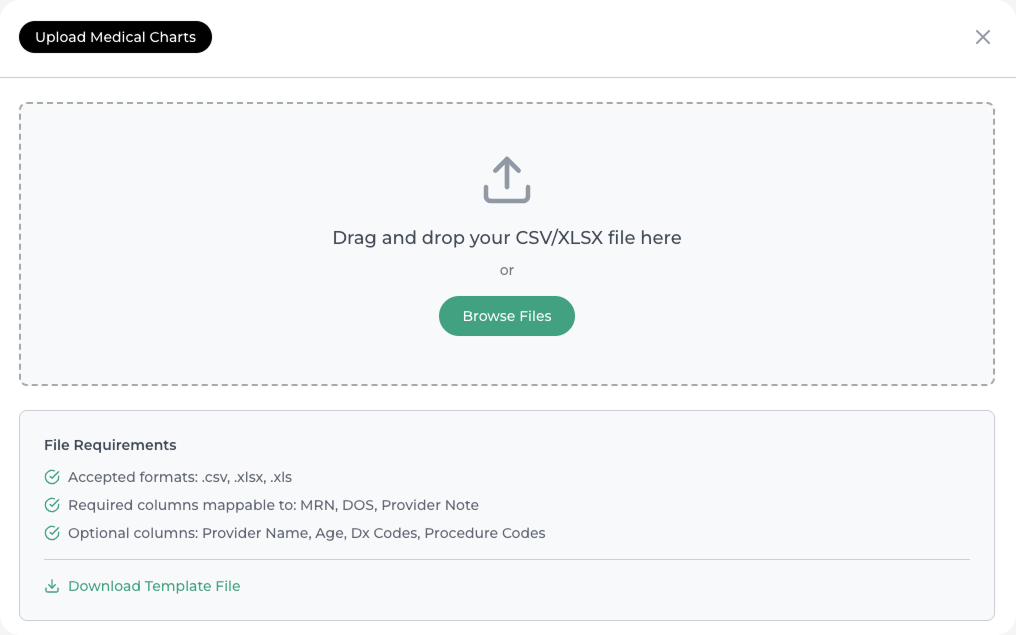Click the upload tray arrow icon
Screen dimensions: 1016x635
point(507,180)
